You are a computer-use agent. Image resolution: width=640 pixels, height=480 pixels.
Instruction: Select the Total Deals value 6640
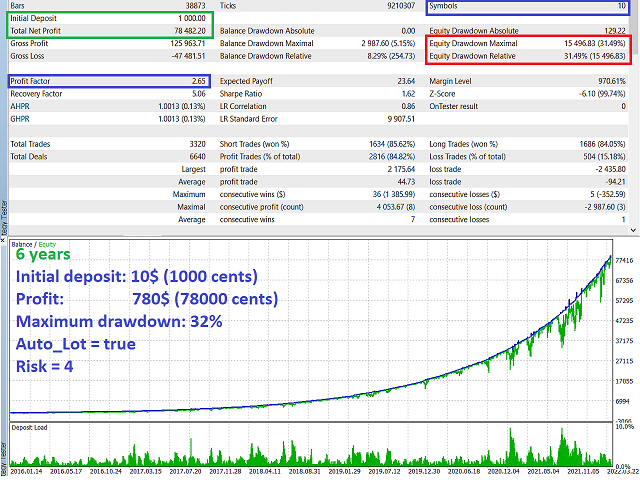click(197, 157)
